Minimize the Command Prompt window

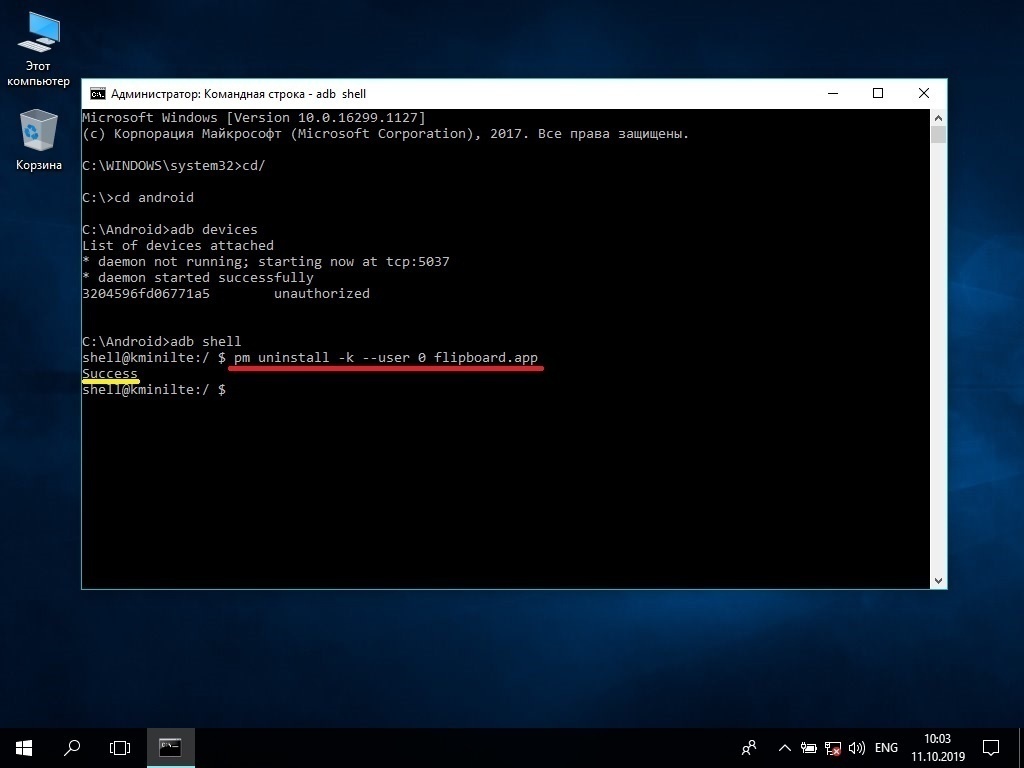[833, 93]
